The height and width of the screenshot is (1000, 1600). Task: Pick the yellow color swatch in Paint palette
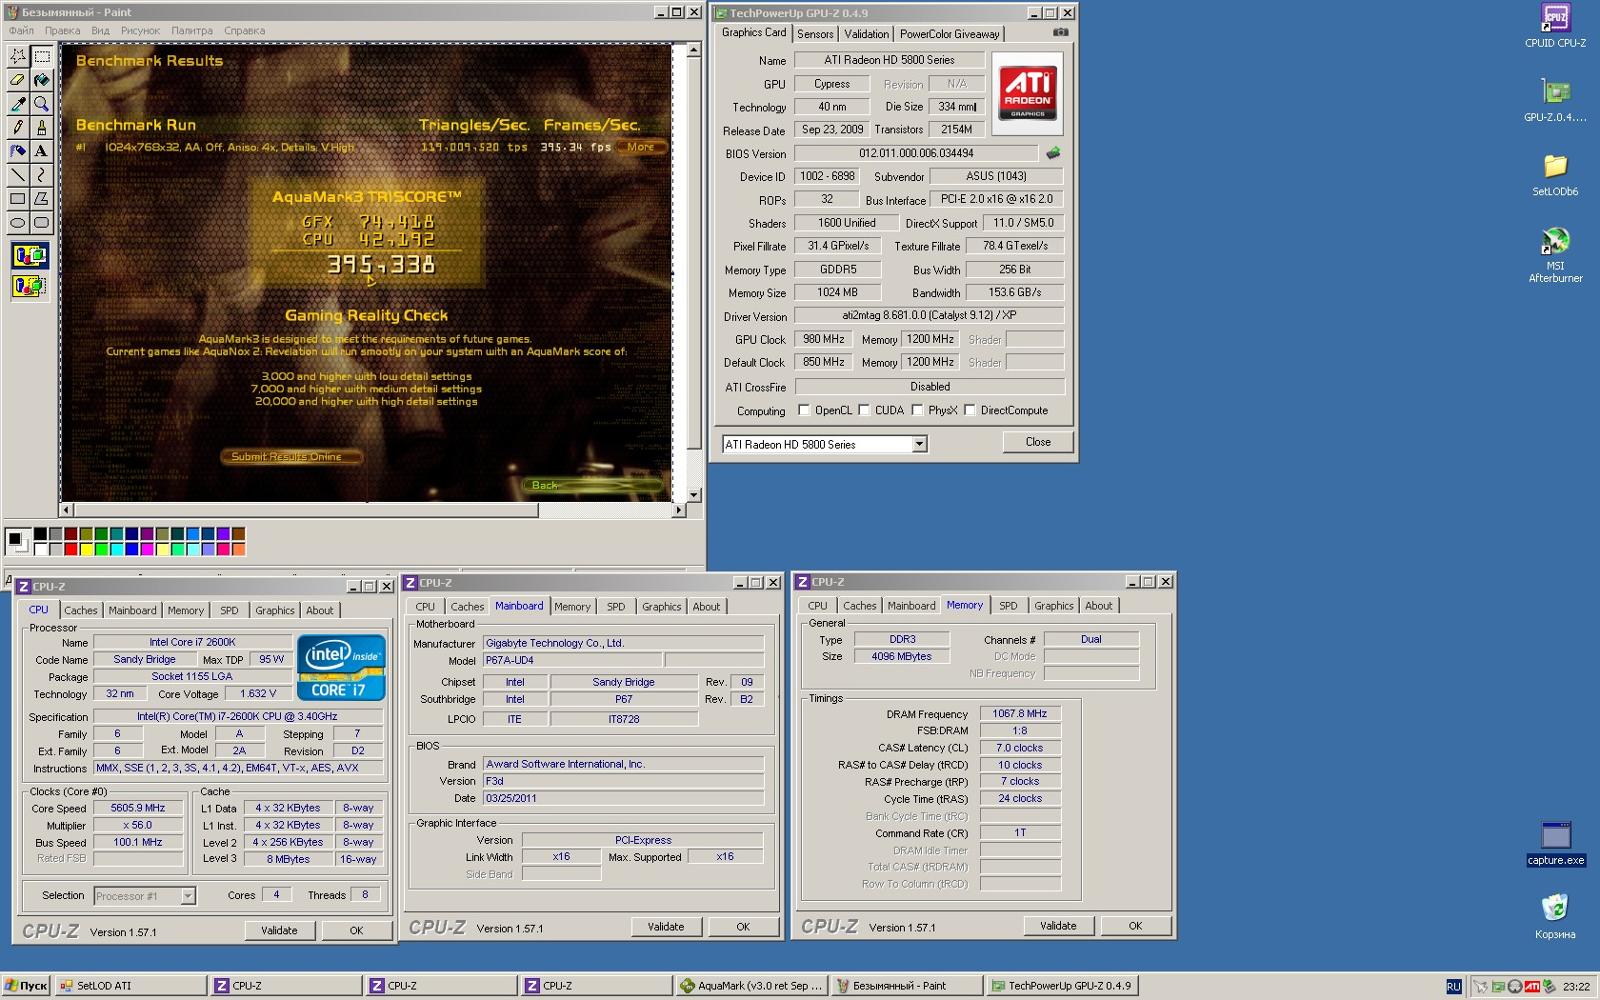(x=86, y=548)
